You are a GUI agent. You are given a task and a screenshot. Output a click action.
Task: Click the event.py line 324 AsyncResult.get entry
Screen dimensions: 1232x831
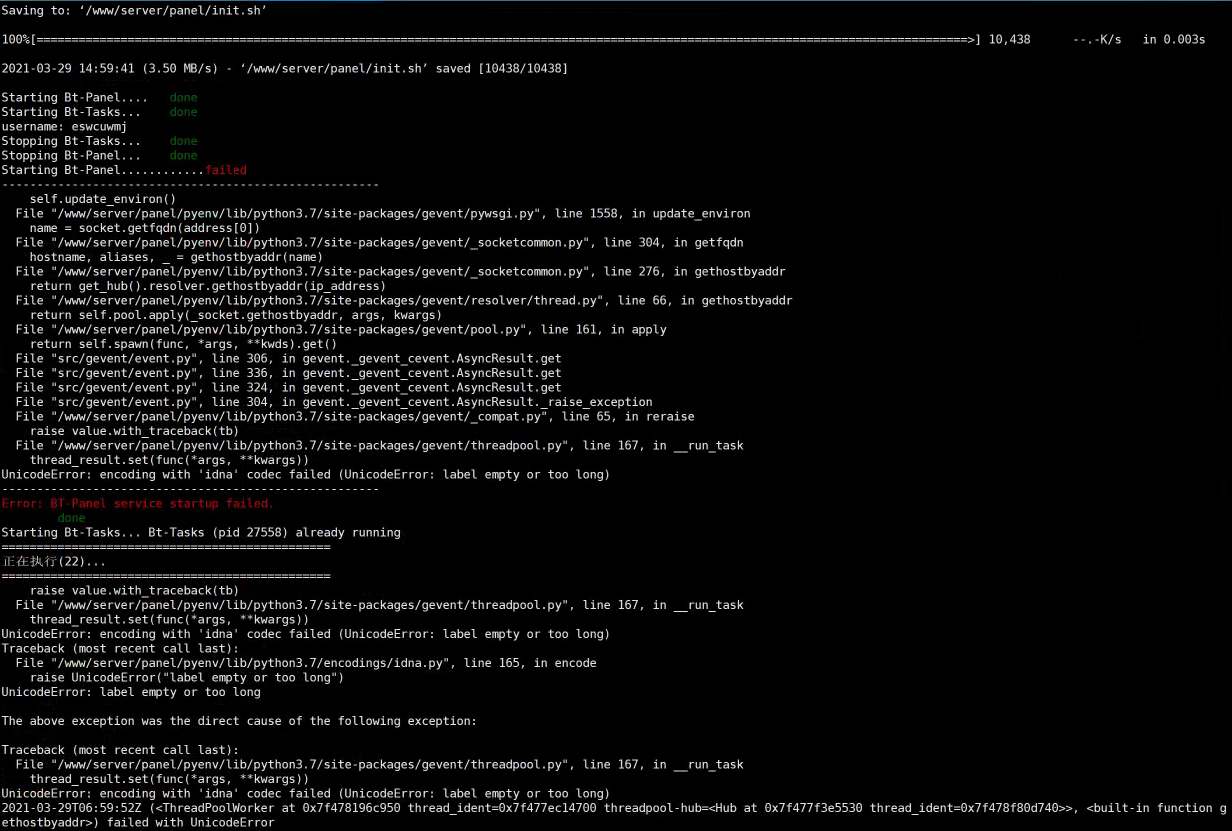[289, 388]
